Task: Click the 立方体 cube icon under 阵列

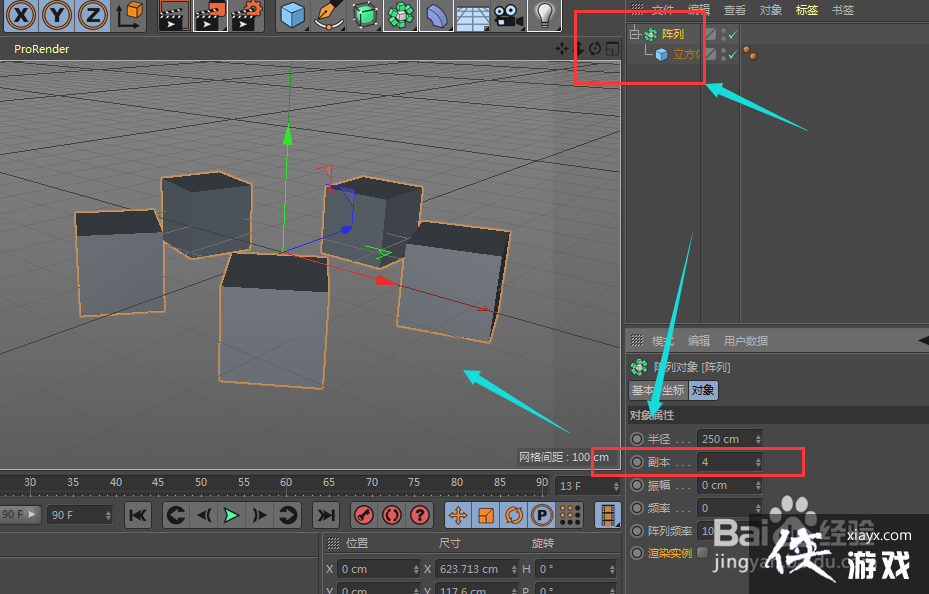Action: pyautogui.click(x=659, y=52)
